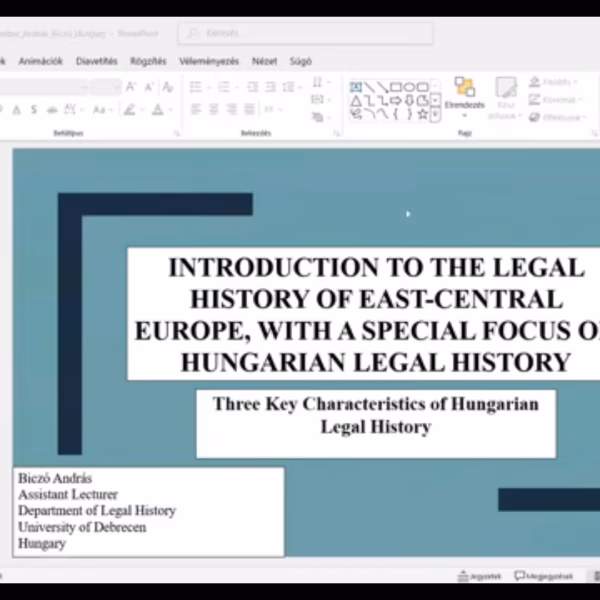Select the slide title text box

(x=364, y=314)
